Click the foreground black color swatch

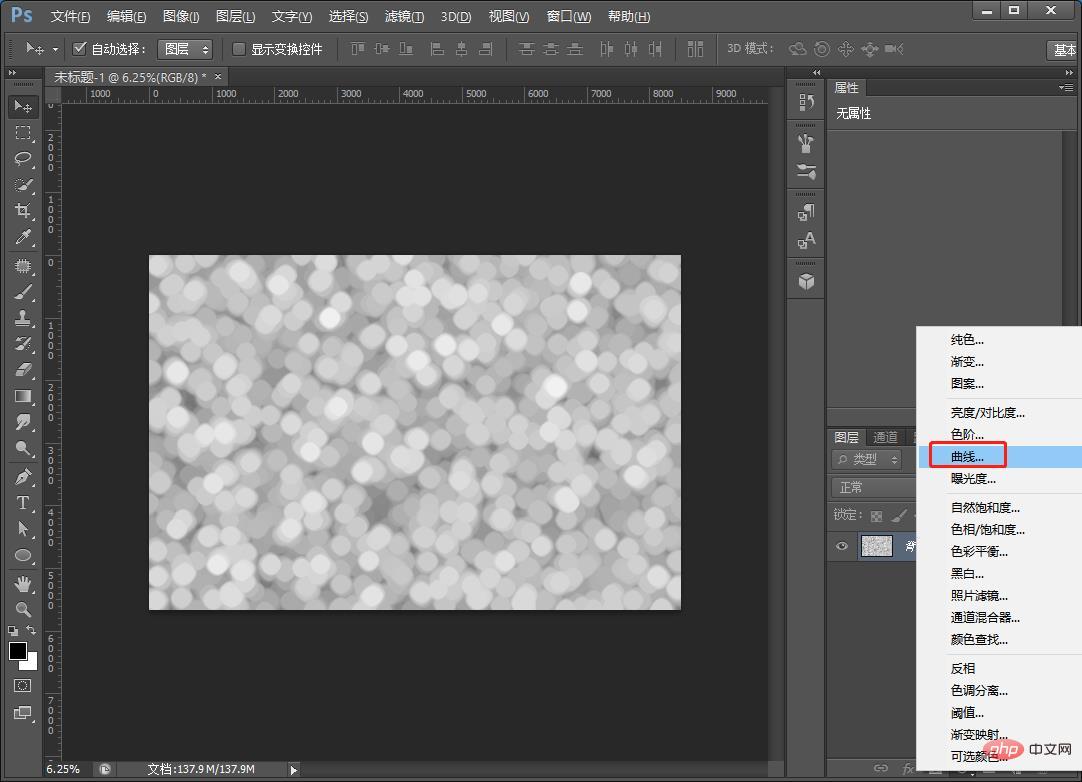point(17,649)
